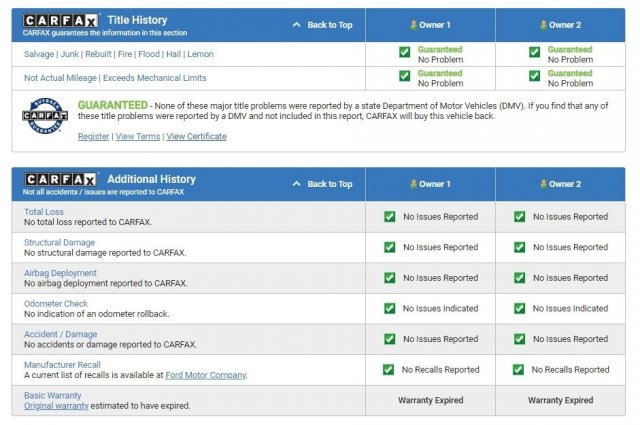Select the Structural Damage row title
Viewport: 640px width, 425px height.
60,242
